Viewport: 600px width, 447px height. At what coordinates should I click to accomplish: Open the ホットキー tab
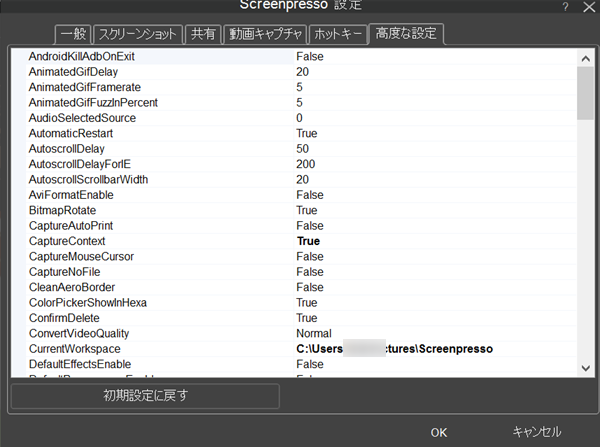point(338,34)
